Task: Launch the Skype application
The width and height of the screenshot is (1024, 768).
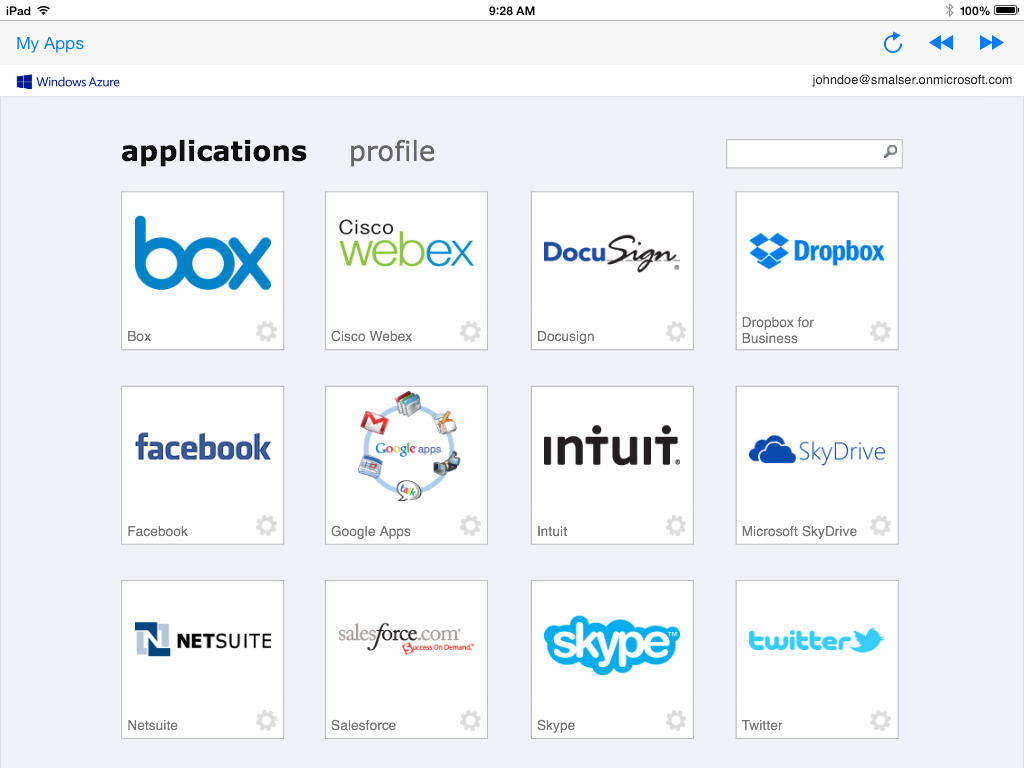Action: pos(611,642)
